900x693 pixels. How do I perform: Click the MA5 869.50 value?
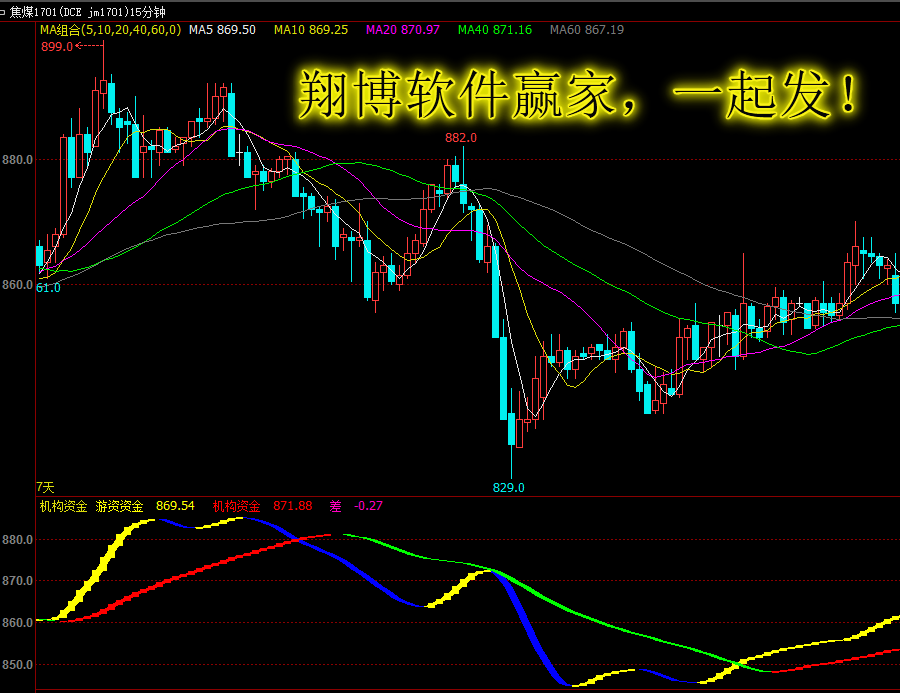[x=222, y=30]
